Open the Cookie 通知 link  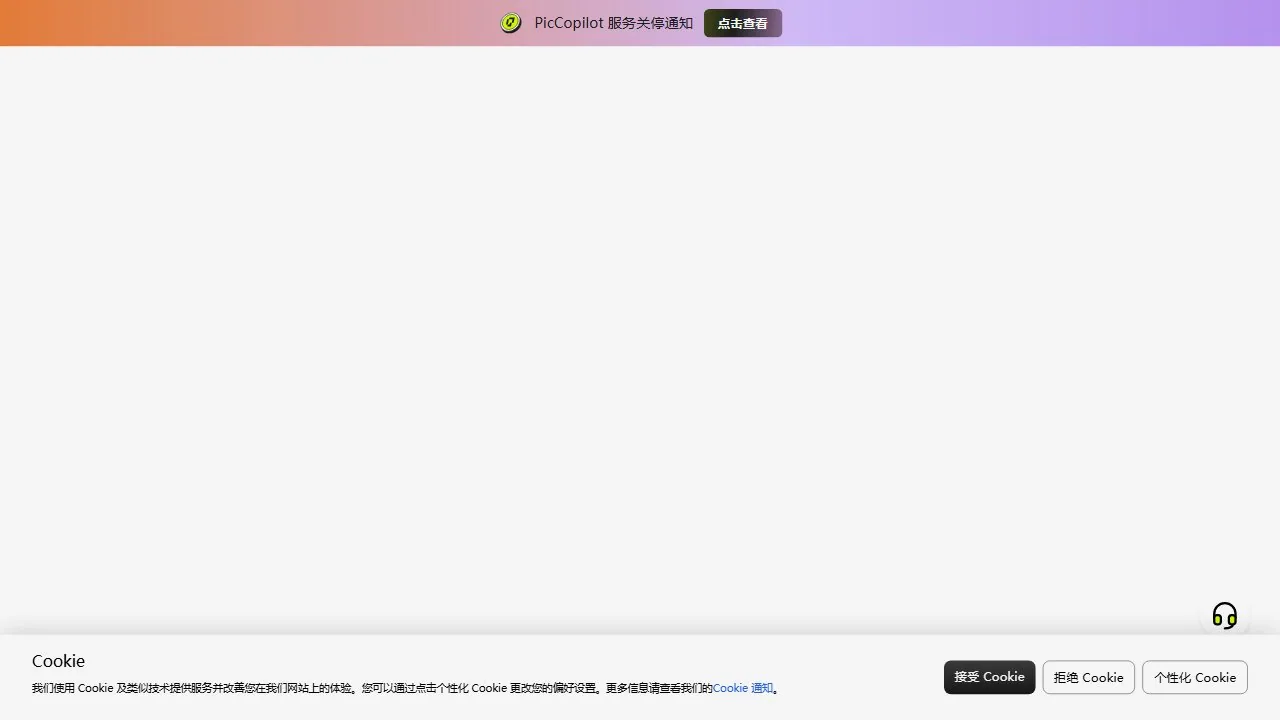pos(743,688)
